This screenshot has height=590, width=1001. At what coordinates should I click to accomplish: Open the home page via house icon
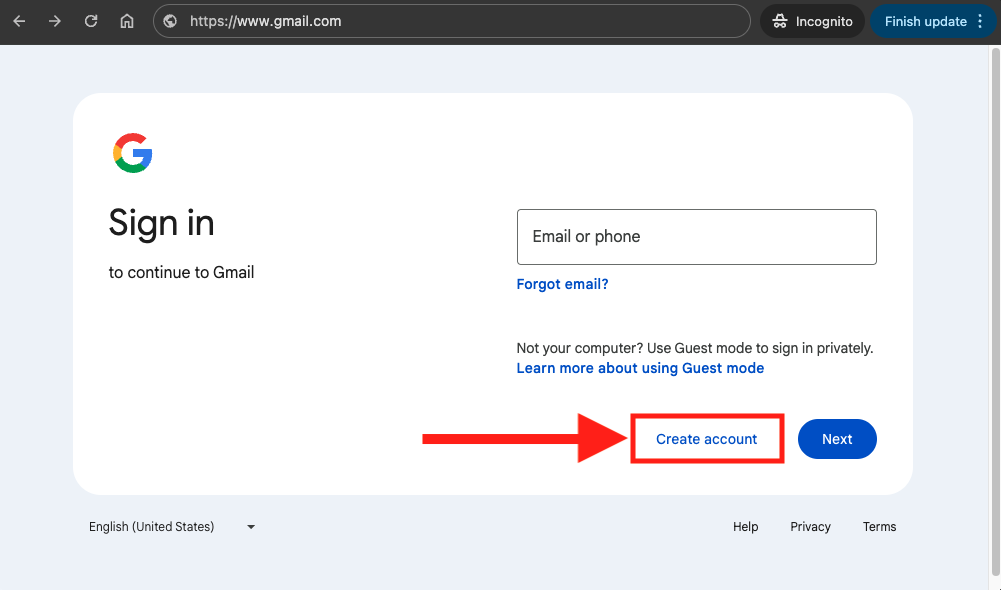127,21
